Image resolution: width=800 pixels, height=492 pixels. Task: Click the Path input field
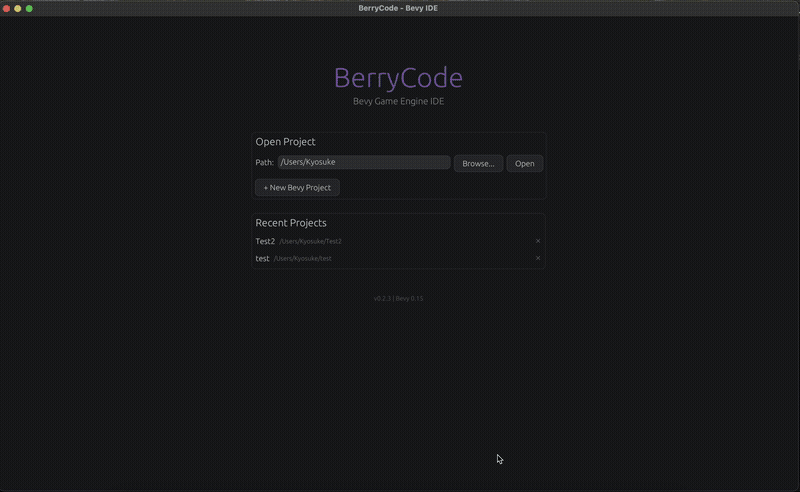(364, 162)
